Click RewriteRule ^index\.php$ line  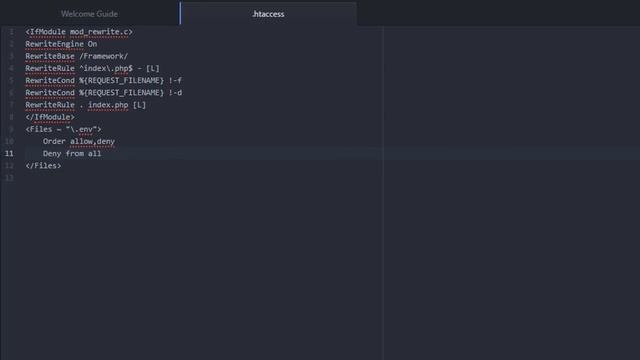(x=92, y=69)
